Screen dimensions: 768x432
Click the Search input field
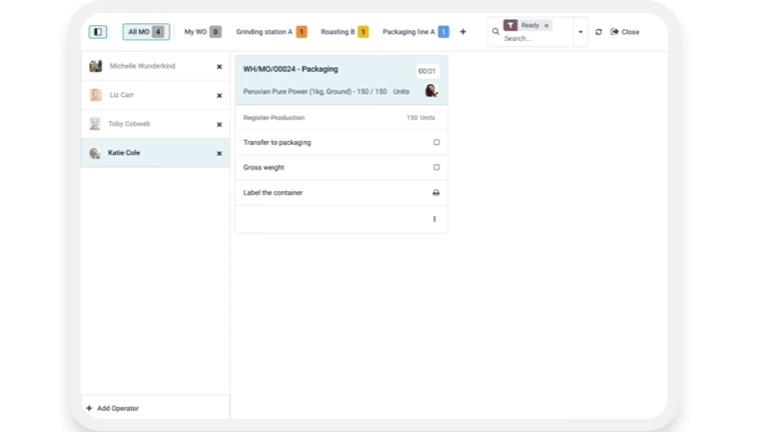(x=535, y=39)
